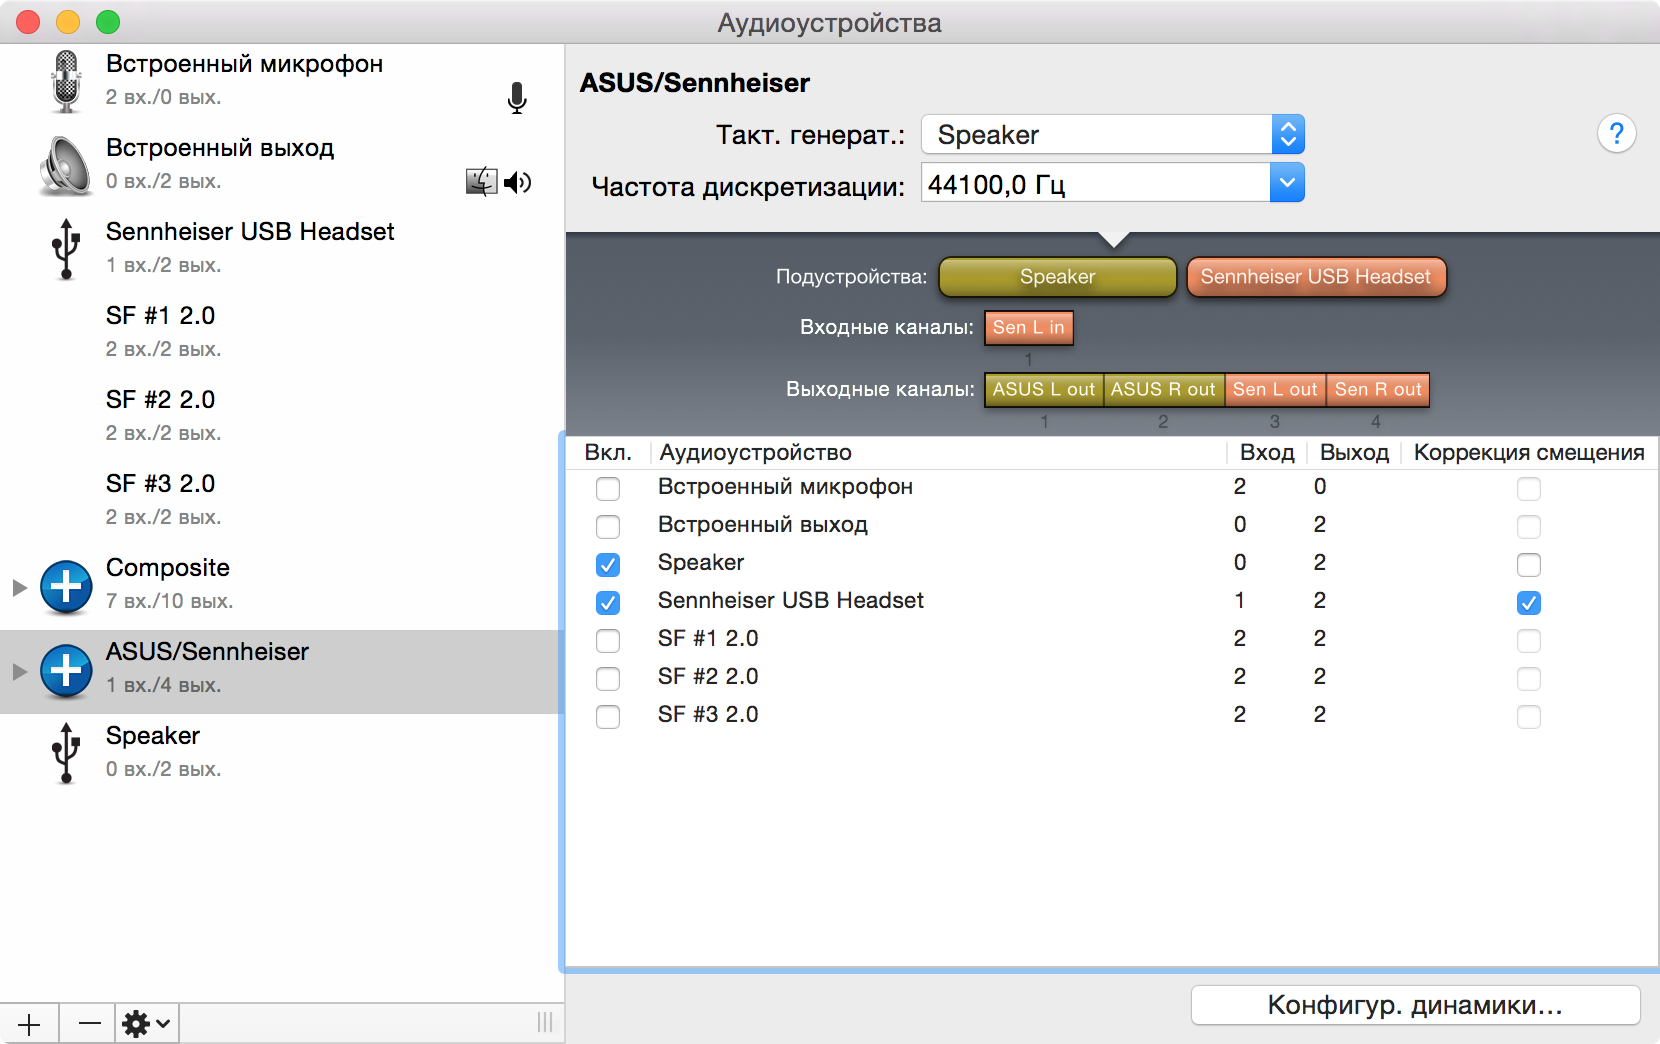Viewport: 1660px width, 1044px height.
Task: Click the built-in output speaker icon
Action: pyautogui.click(x=66, y=165)
